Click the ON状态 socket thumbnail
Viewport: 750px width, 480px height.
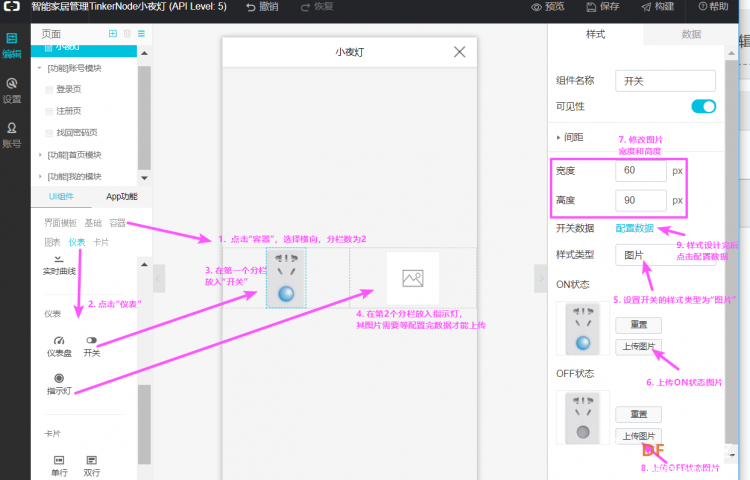[x=583, y=328]
